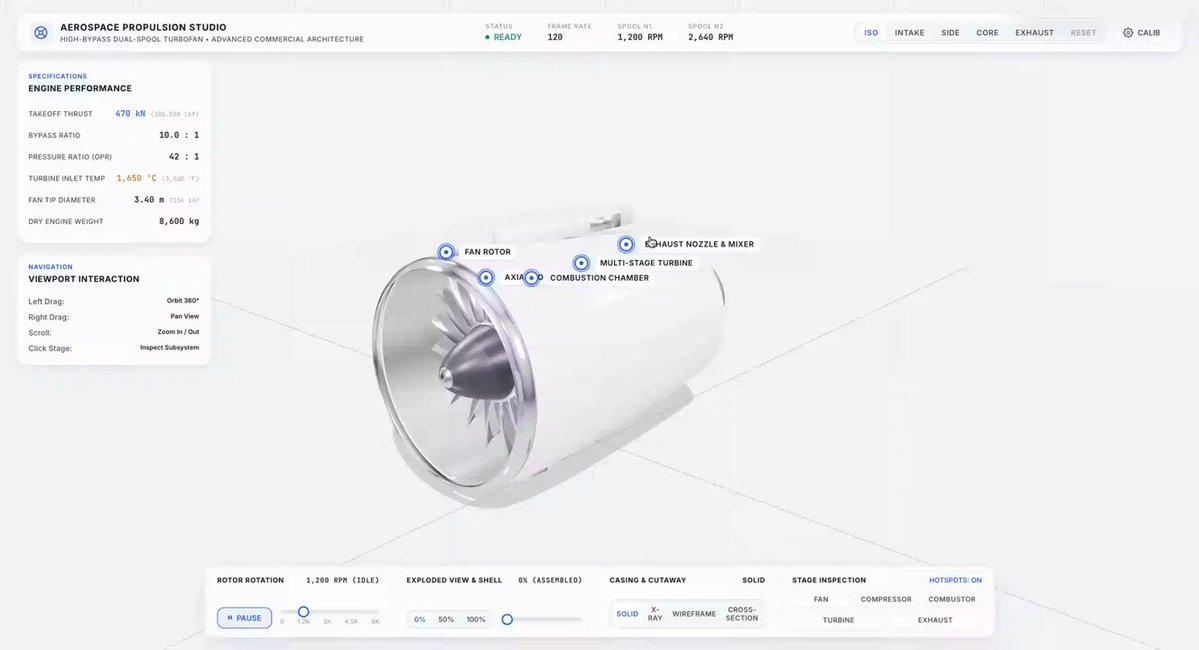The height and width of the screenshot is (650, 1199).
Task: Click the 470 kN takeoff thrust value
Action: tap(130, 114)
